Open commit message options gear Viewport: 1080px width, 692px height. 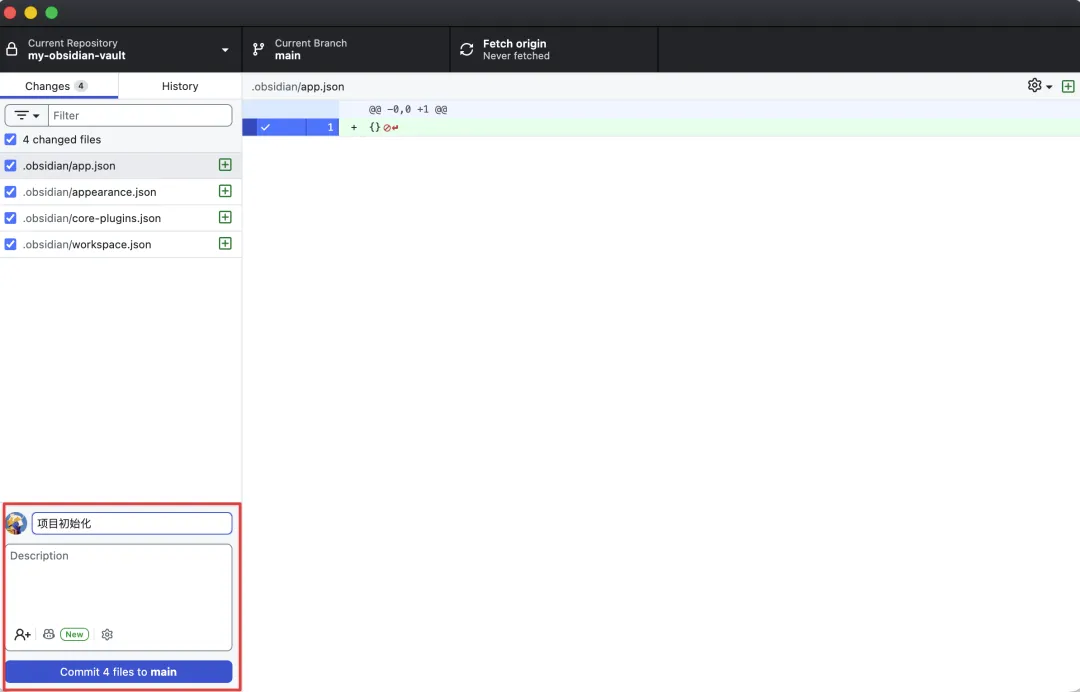click(107, 634)
